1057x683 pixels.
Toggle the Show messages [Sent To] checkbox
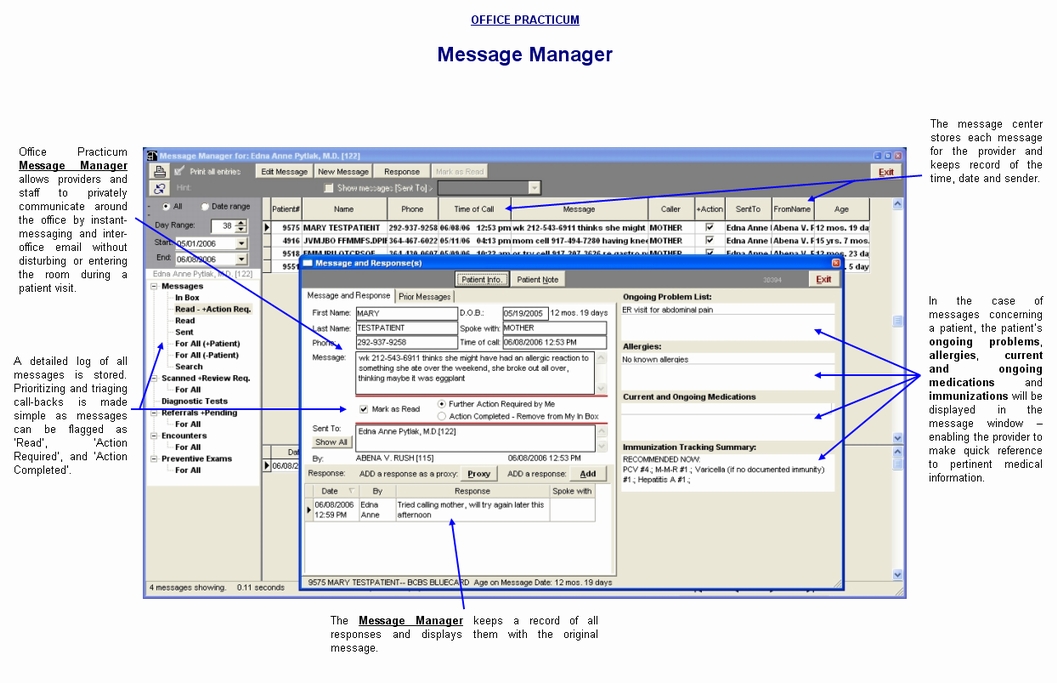(x=329, y=188)
